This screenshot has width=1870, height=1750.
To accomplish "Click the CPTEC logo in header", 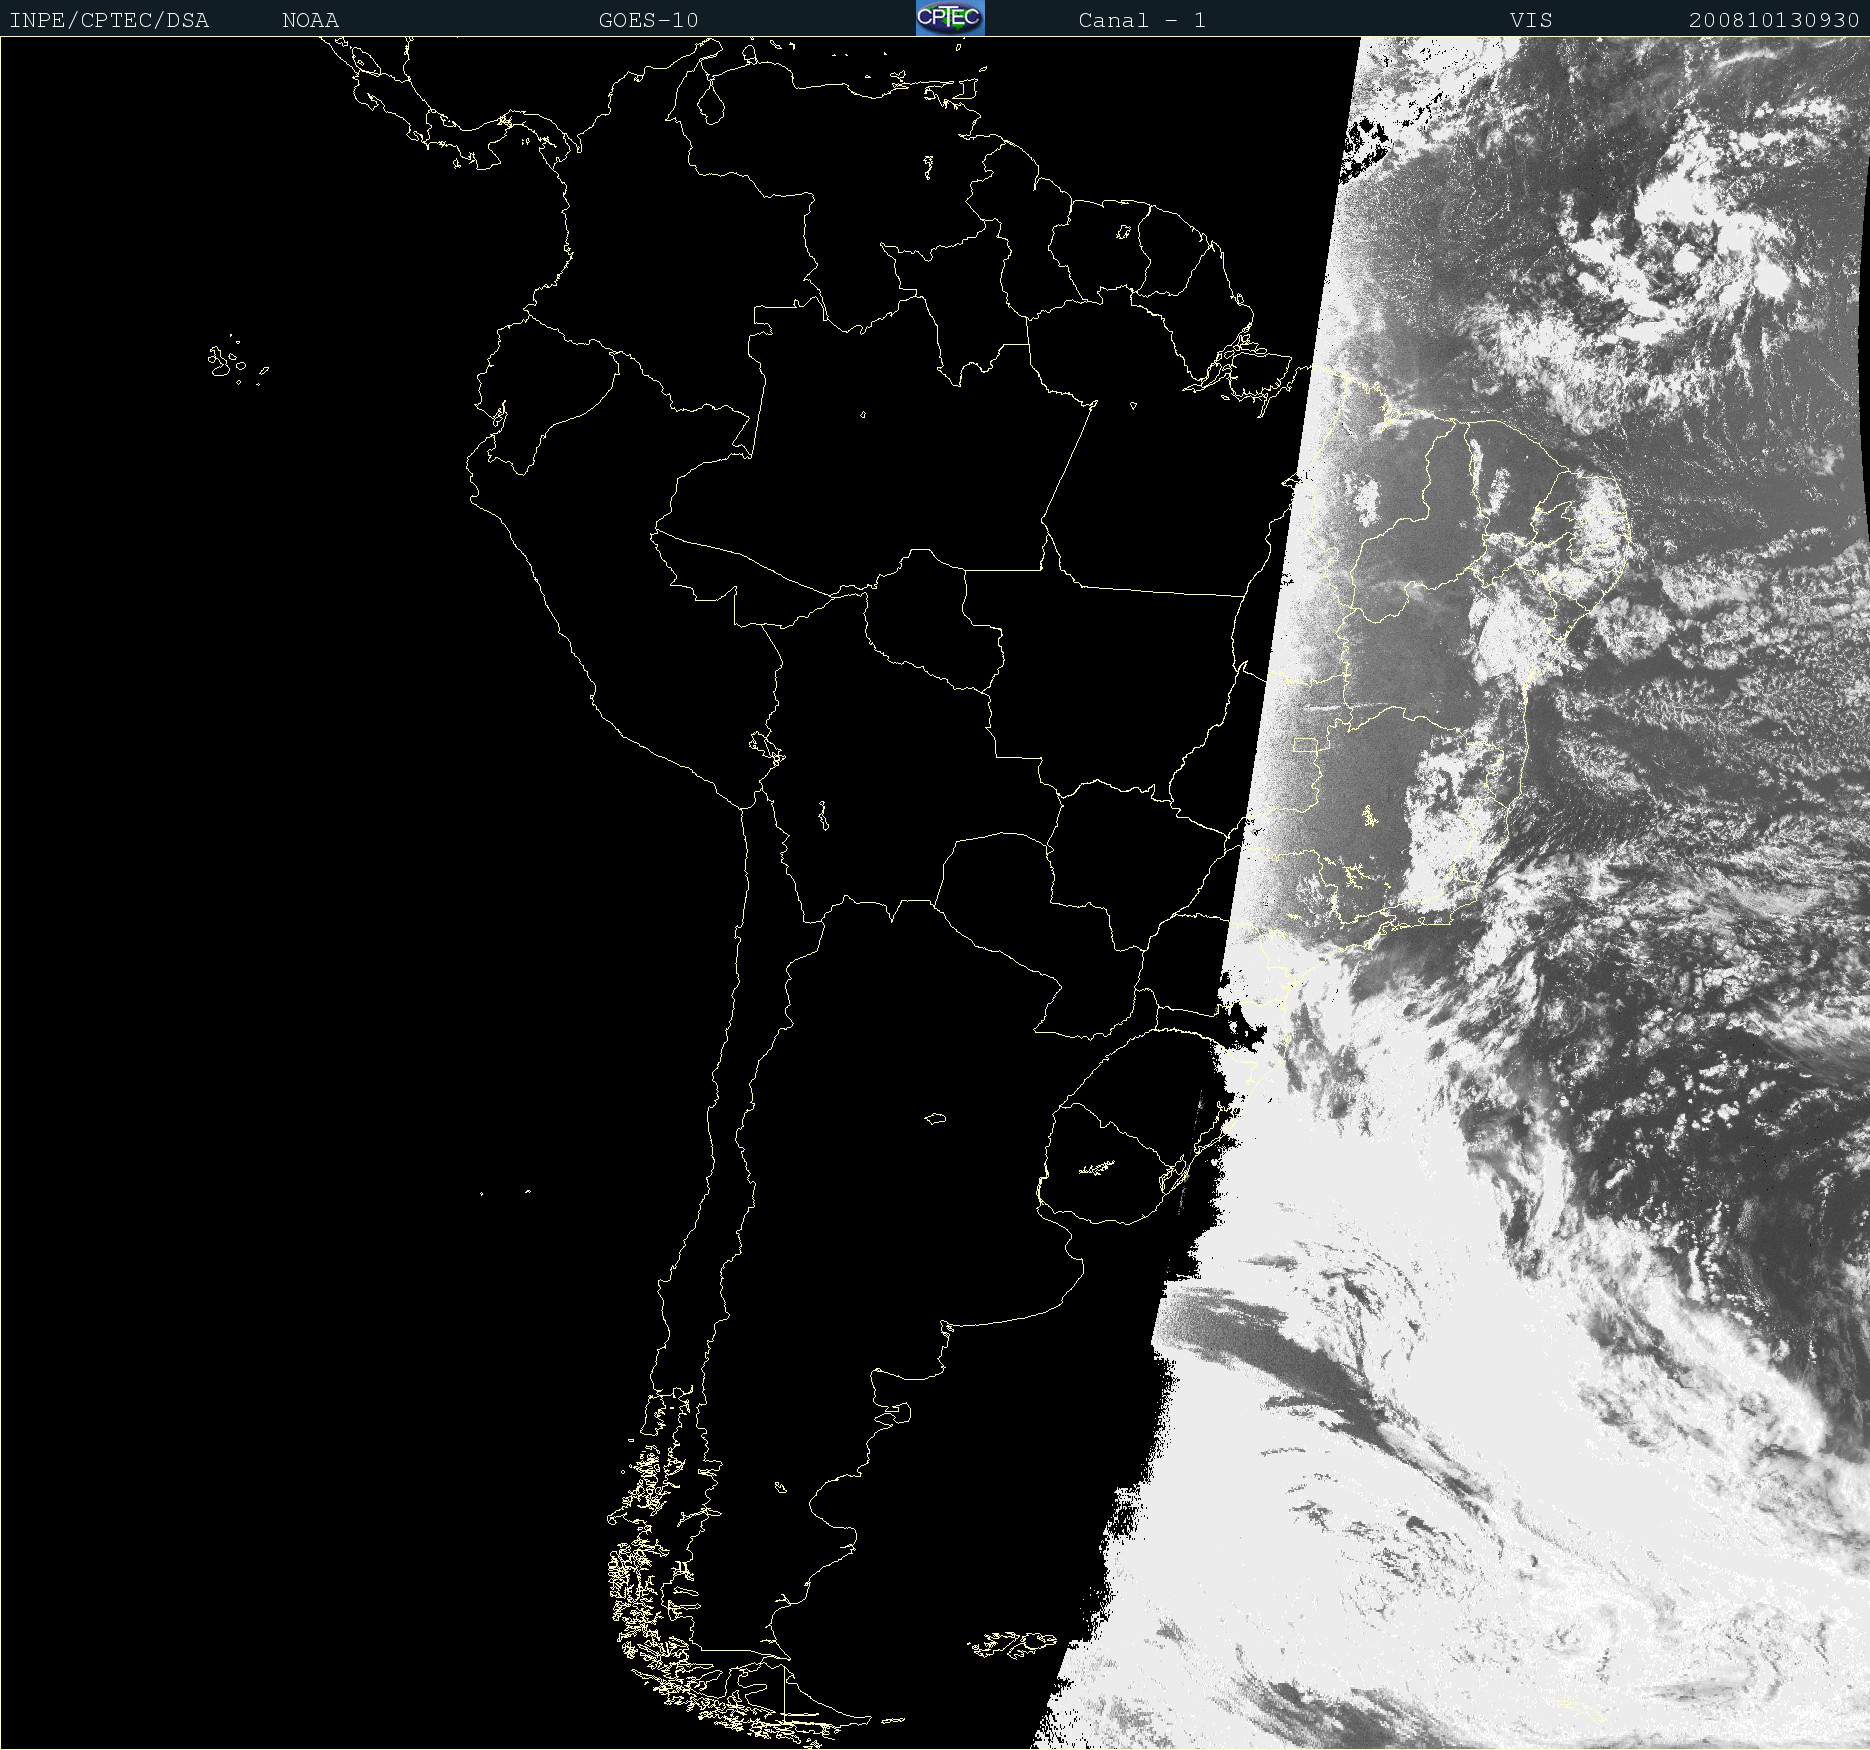I will click(x=950, y=18).
